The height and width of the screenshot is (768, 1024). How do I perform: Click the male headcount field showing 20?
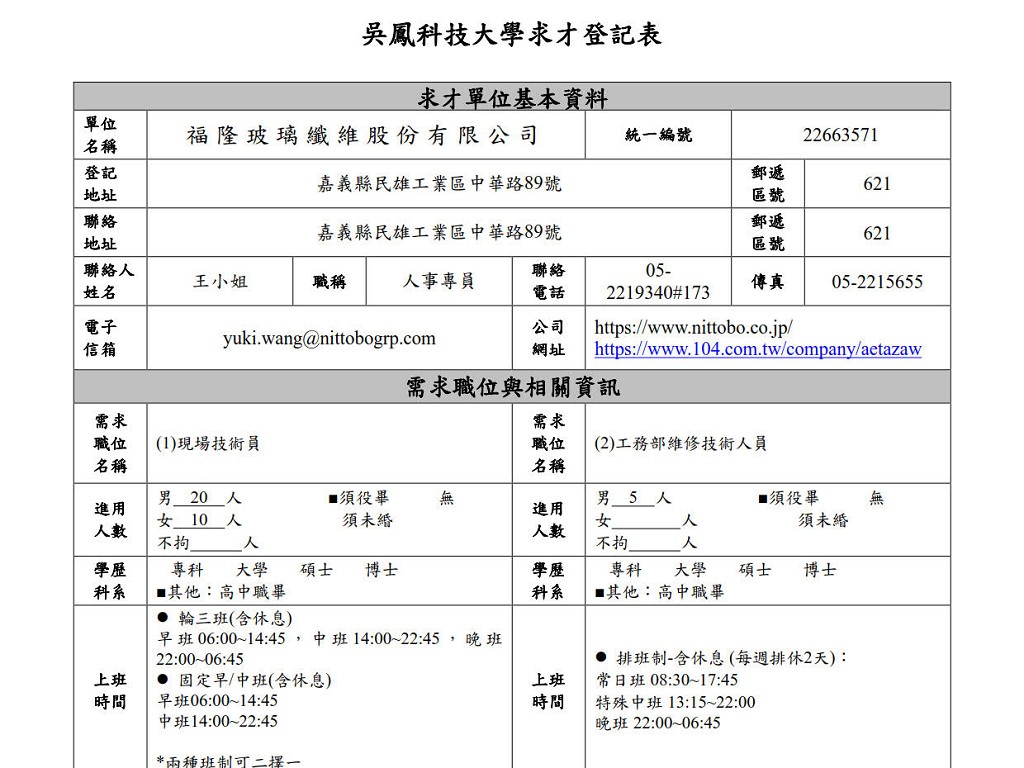pyautogui.click(x=199, y=498)
